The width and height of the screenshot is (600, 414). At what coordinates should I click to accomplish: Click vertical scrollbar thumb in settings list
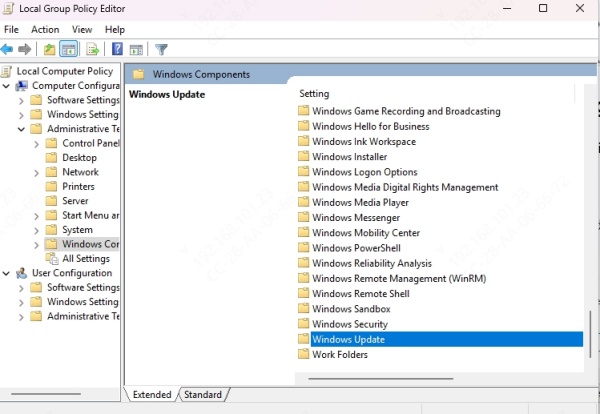point(590,334)
